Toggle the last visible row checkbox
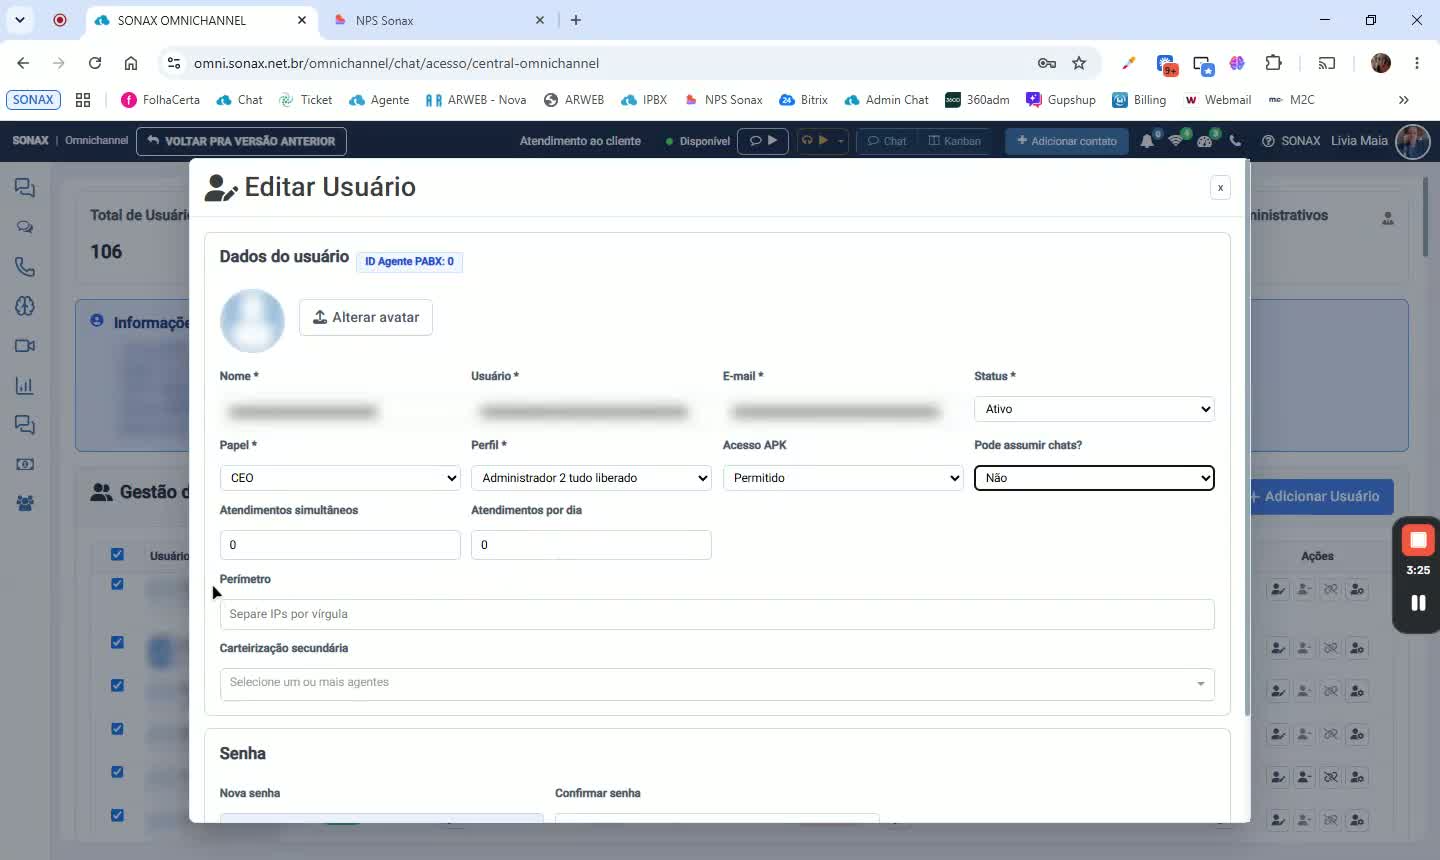 [117, 815]
